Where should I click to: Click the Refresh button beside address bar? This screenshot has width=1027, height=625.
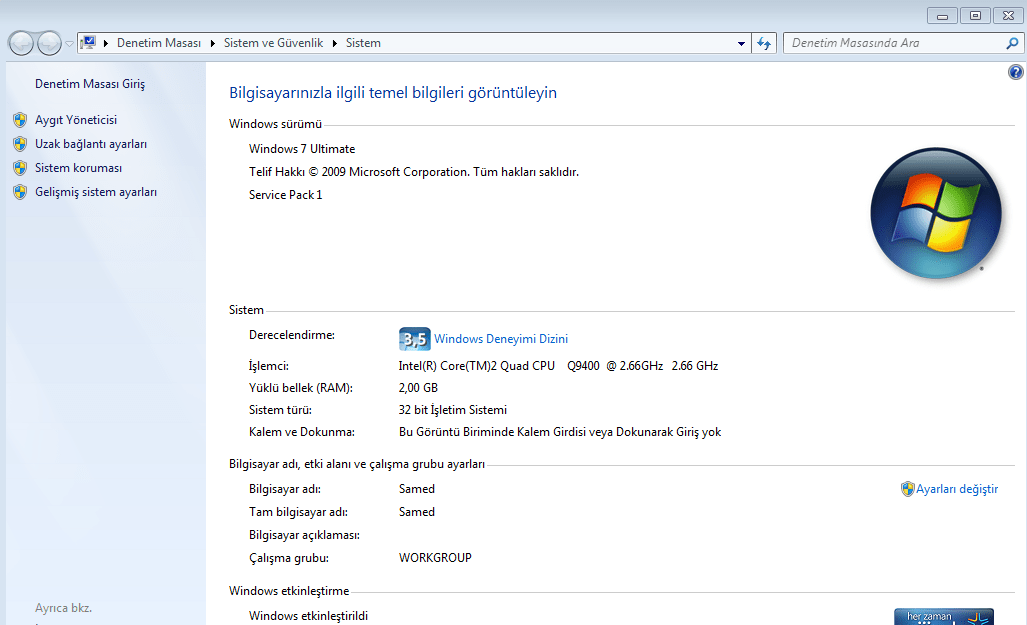[x=764, y=43]
